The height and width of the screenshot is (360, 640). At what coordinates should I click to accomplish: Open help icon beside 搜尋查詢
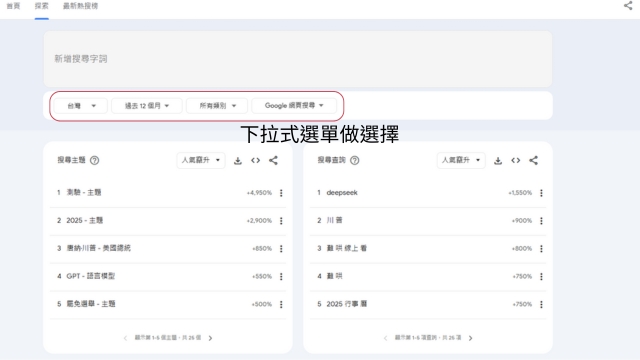[355, 160]
